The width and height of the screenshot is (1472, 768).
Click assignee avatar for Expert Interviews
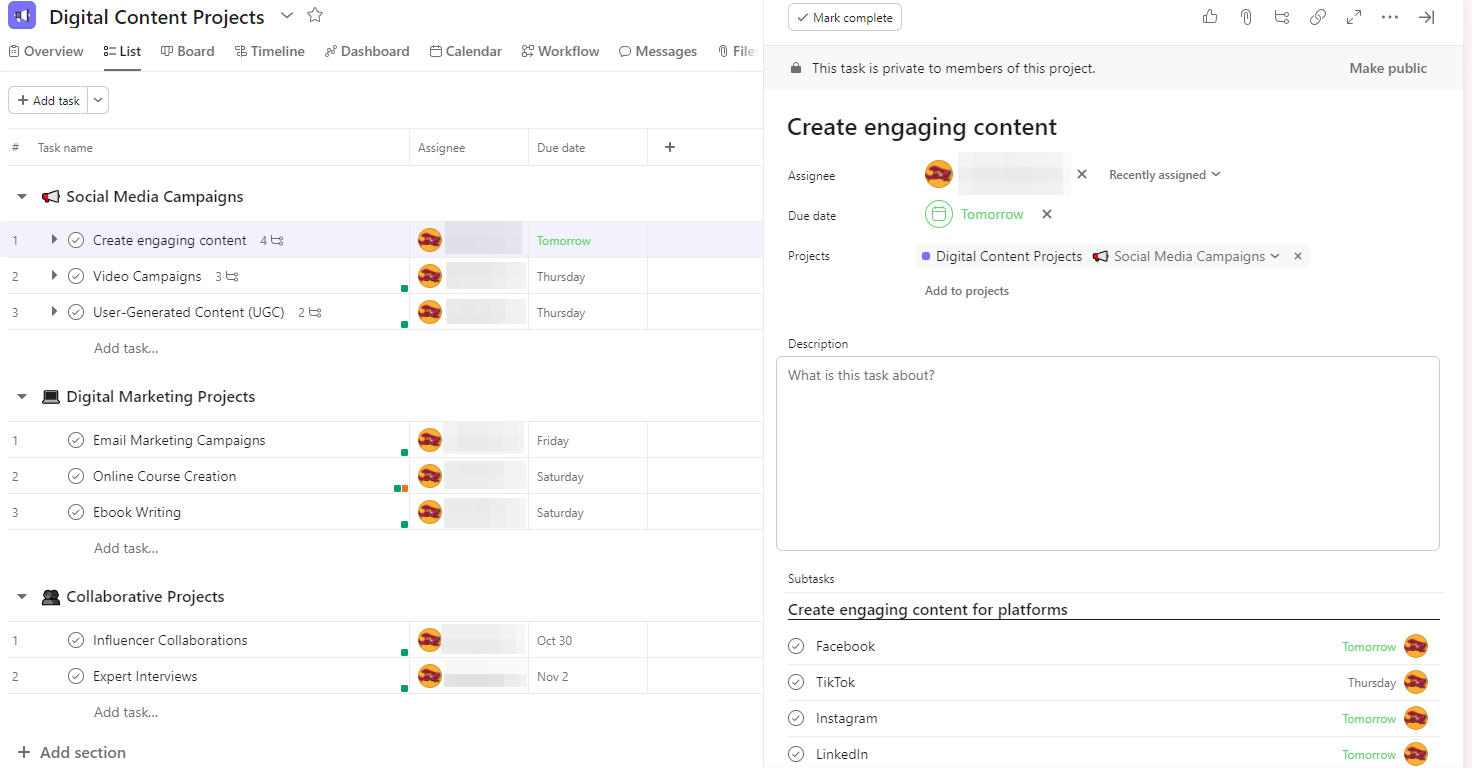click(430, 676)
